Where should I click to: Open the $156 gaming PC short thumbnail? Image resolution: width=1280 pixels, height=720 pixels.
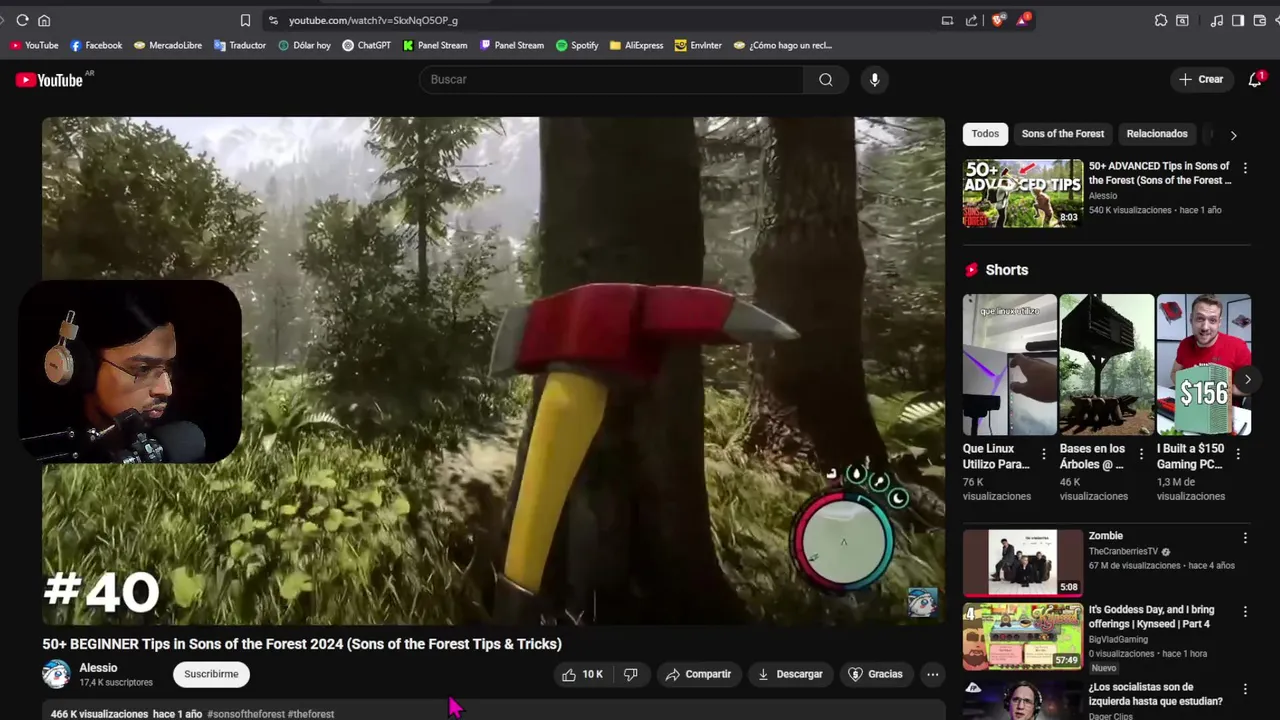(1203, 364)
